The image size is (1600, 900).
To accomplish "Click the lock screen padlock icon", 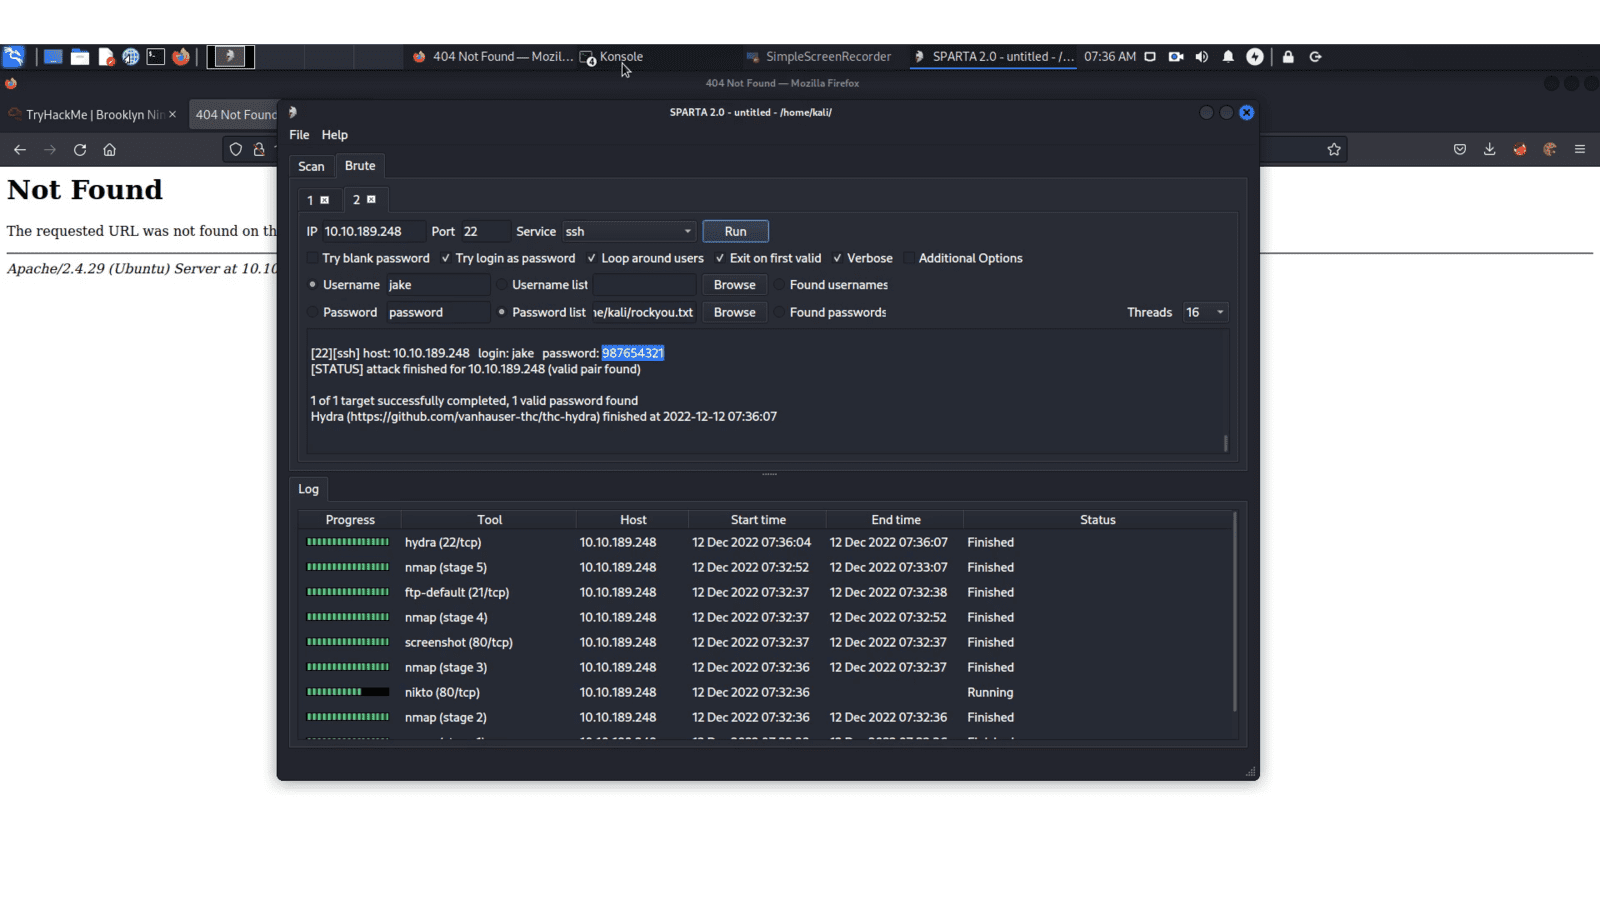I will [1288, 57].
